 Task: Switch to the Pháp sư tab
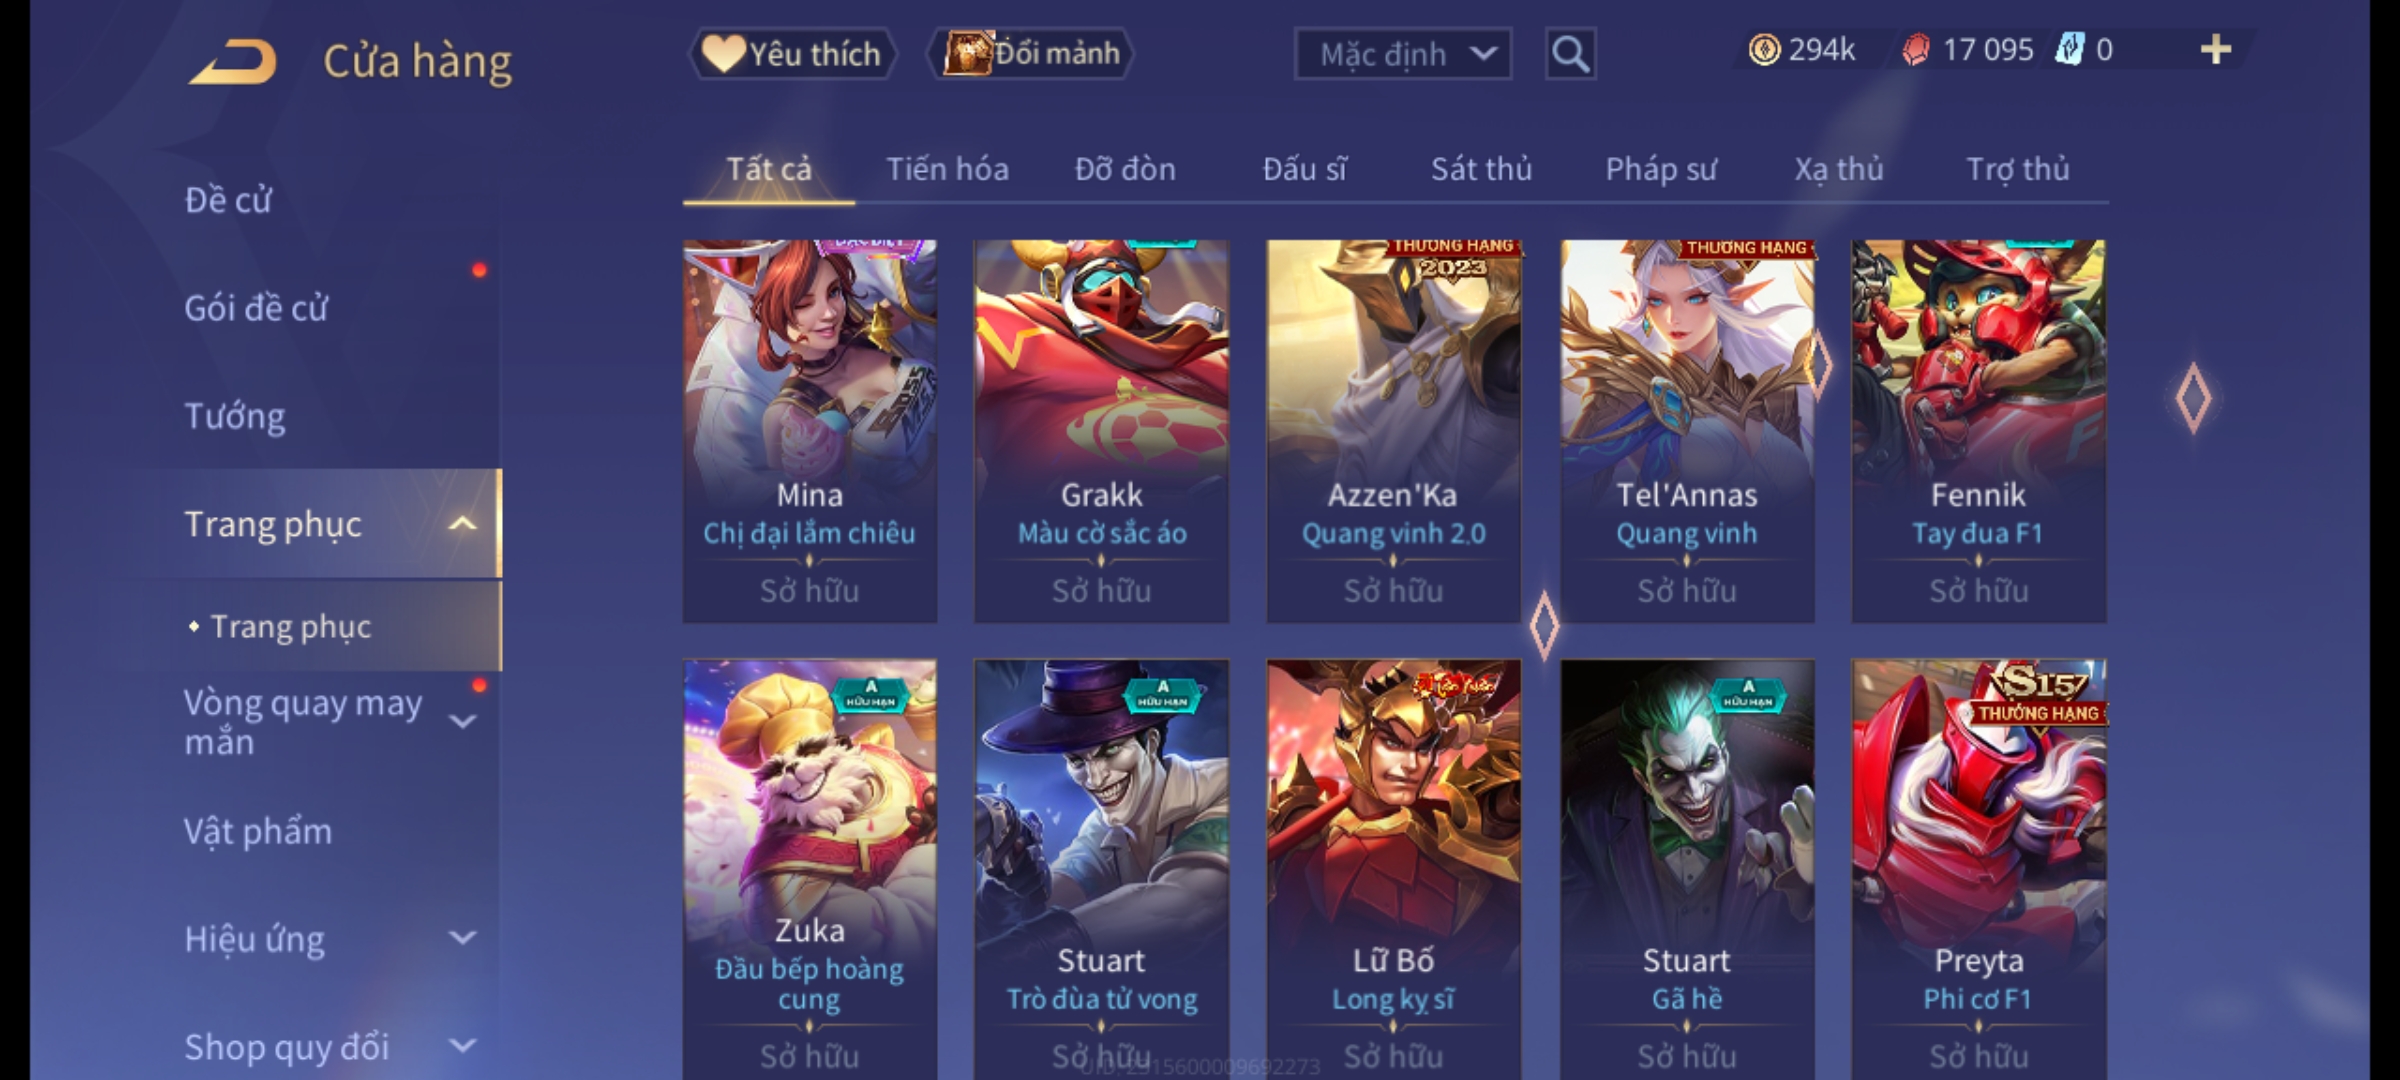point(1660,169)
